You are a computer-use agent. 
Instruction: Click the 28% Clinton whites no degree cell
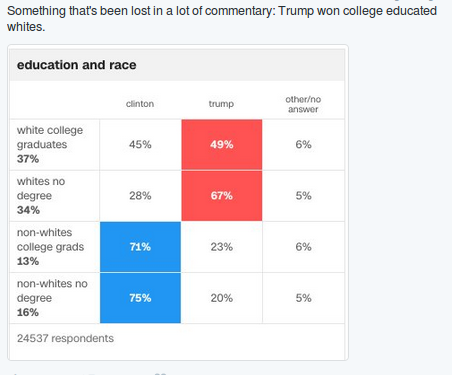point(140,196)
